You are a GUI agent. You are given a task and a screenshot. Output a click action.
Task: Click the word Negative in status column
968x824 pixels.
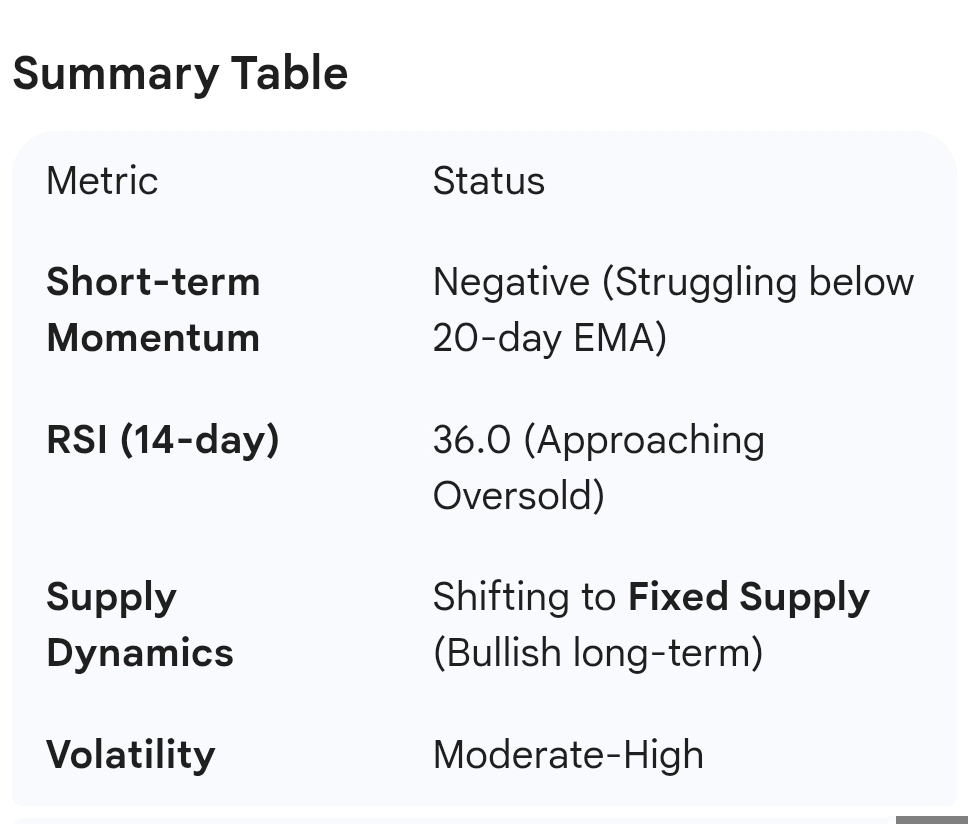(x=511, y=282)
